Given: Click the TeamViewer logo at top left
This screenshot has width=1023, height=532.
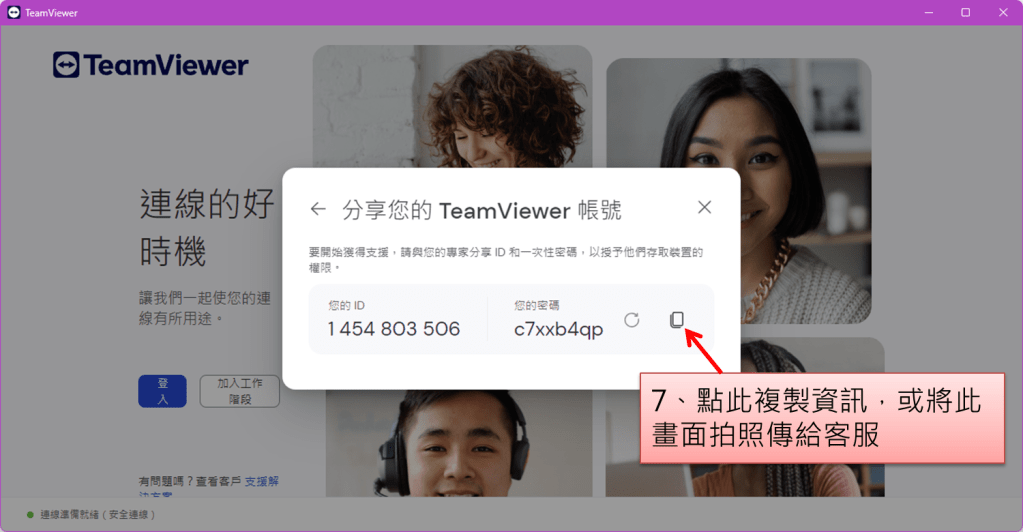Looking at the screenshot, I should coord(151,66).
